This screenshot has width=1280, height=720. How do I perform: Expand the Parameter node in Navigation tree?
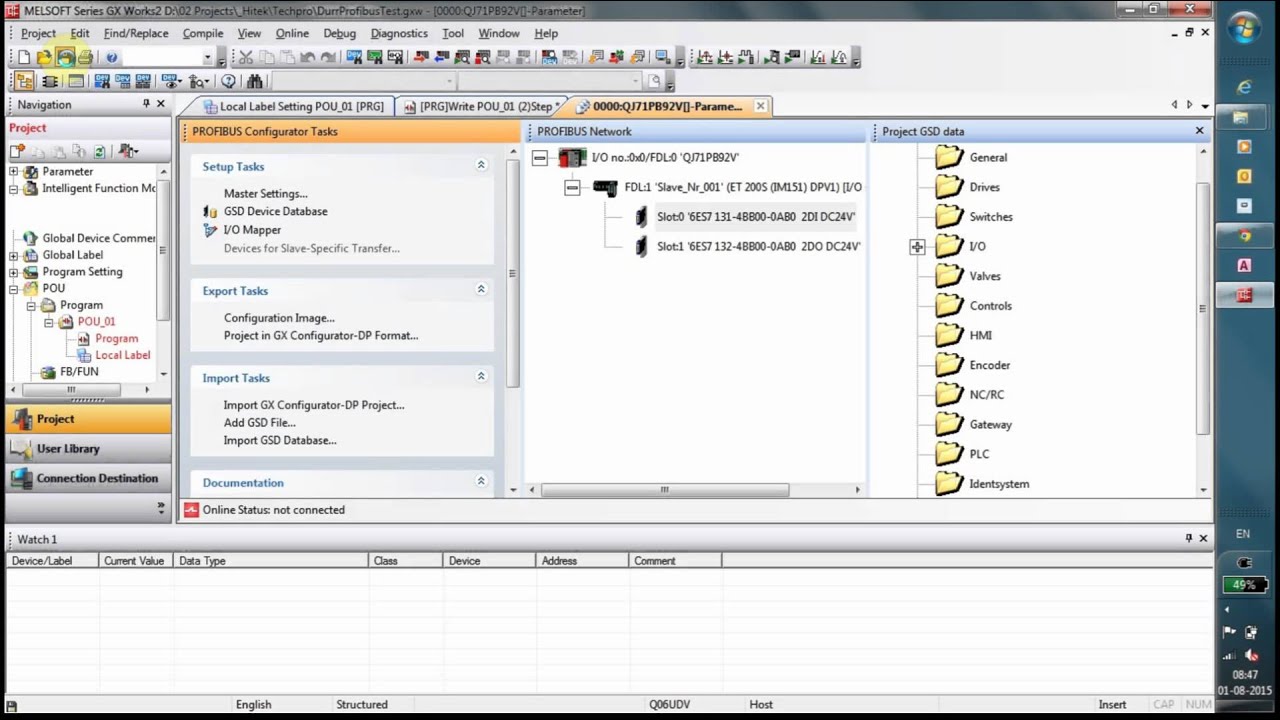(14, 172)
